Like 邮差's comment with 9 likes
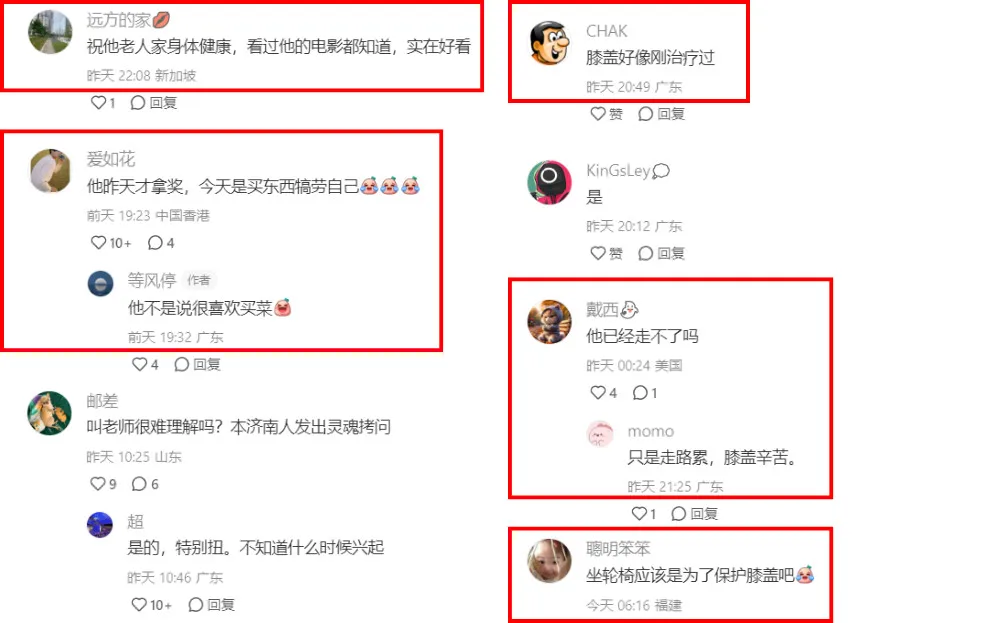The width and height of the screenshot is (1000, 623). pyautogui.click(x=103, y=484)
